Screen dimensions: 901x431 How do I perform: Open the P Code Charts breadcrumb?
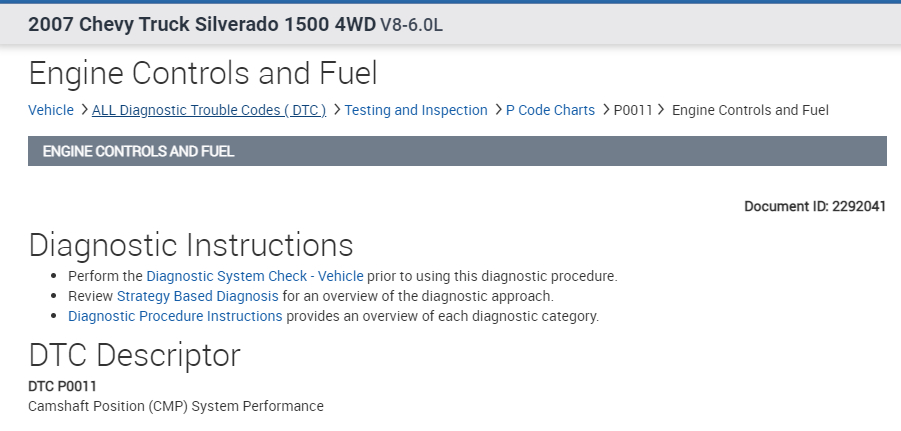click(550, 110)
